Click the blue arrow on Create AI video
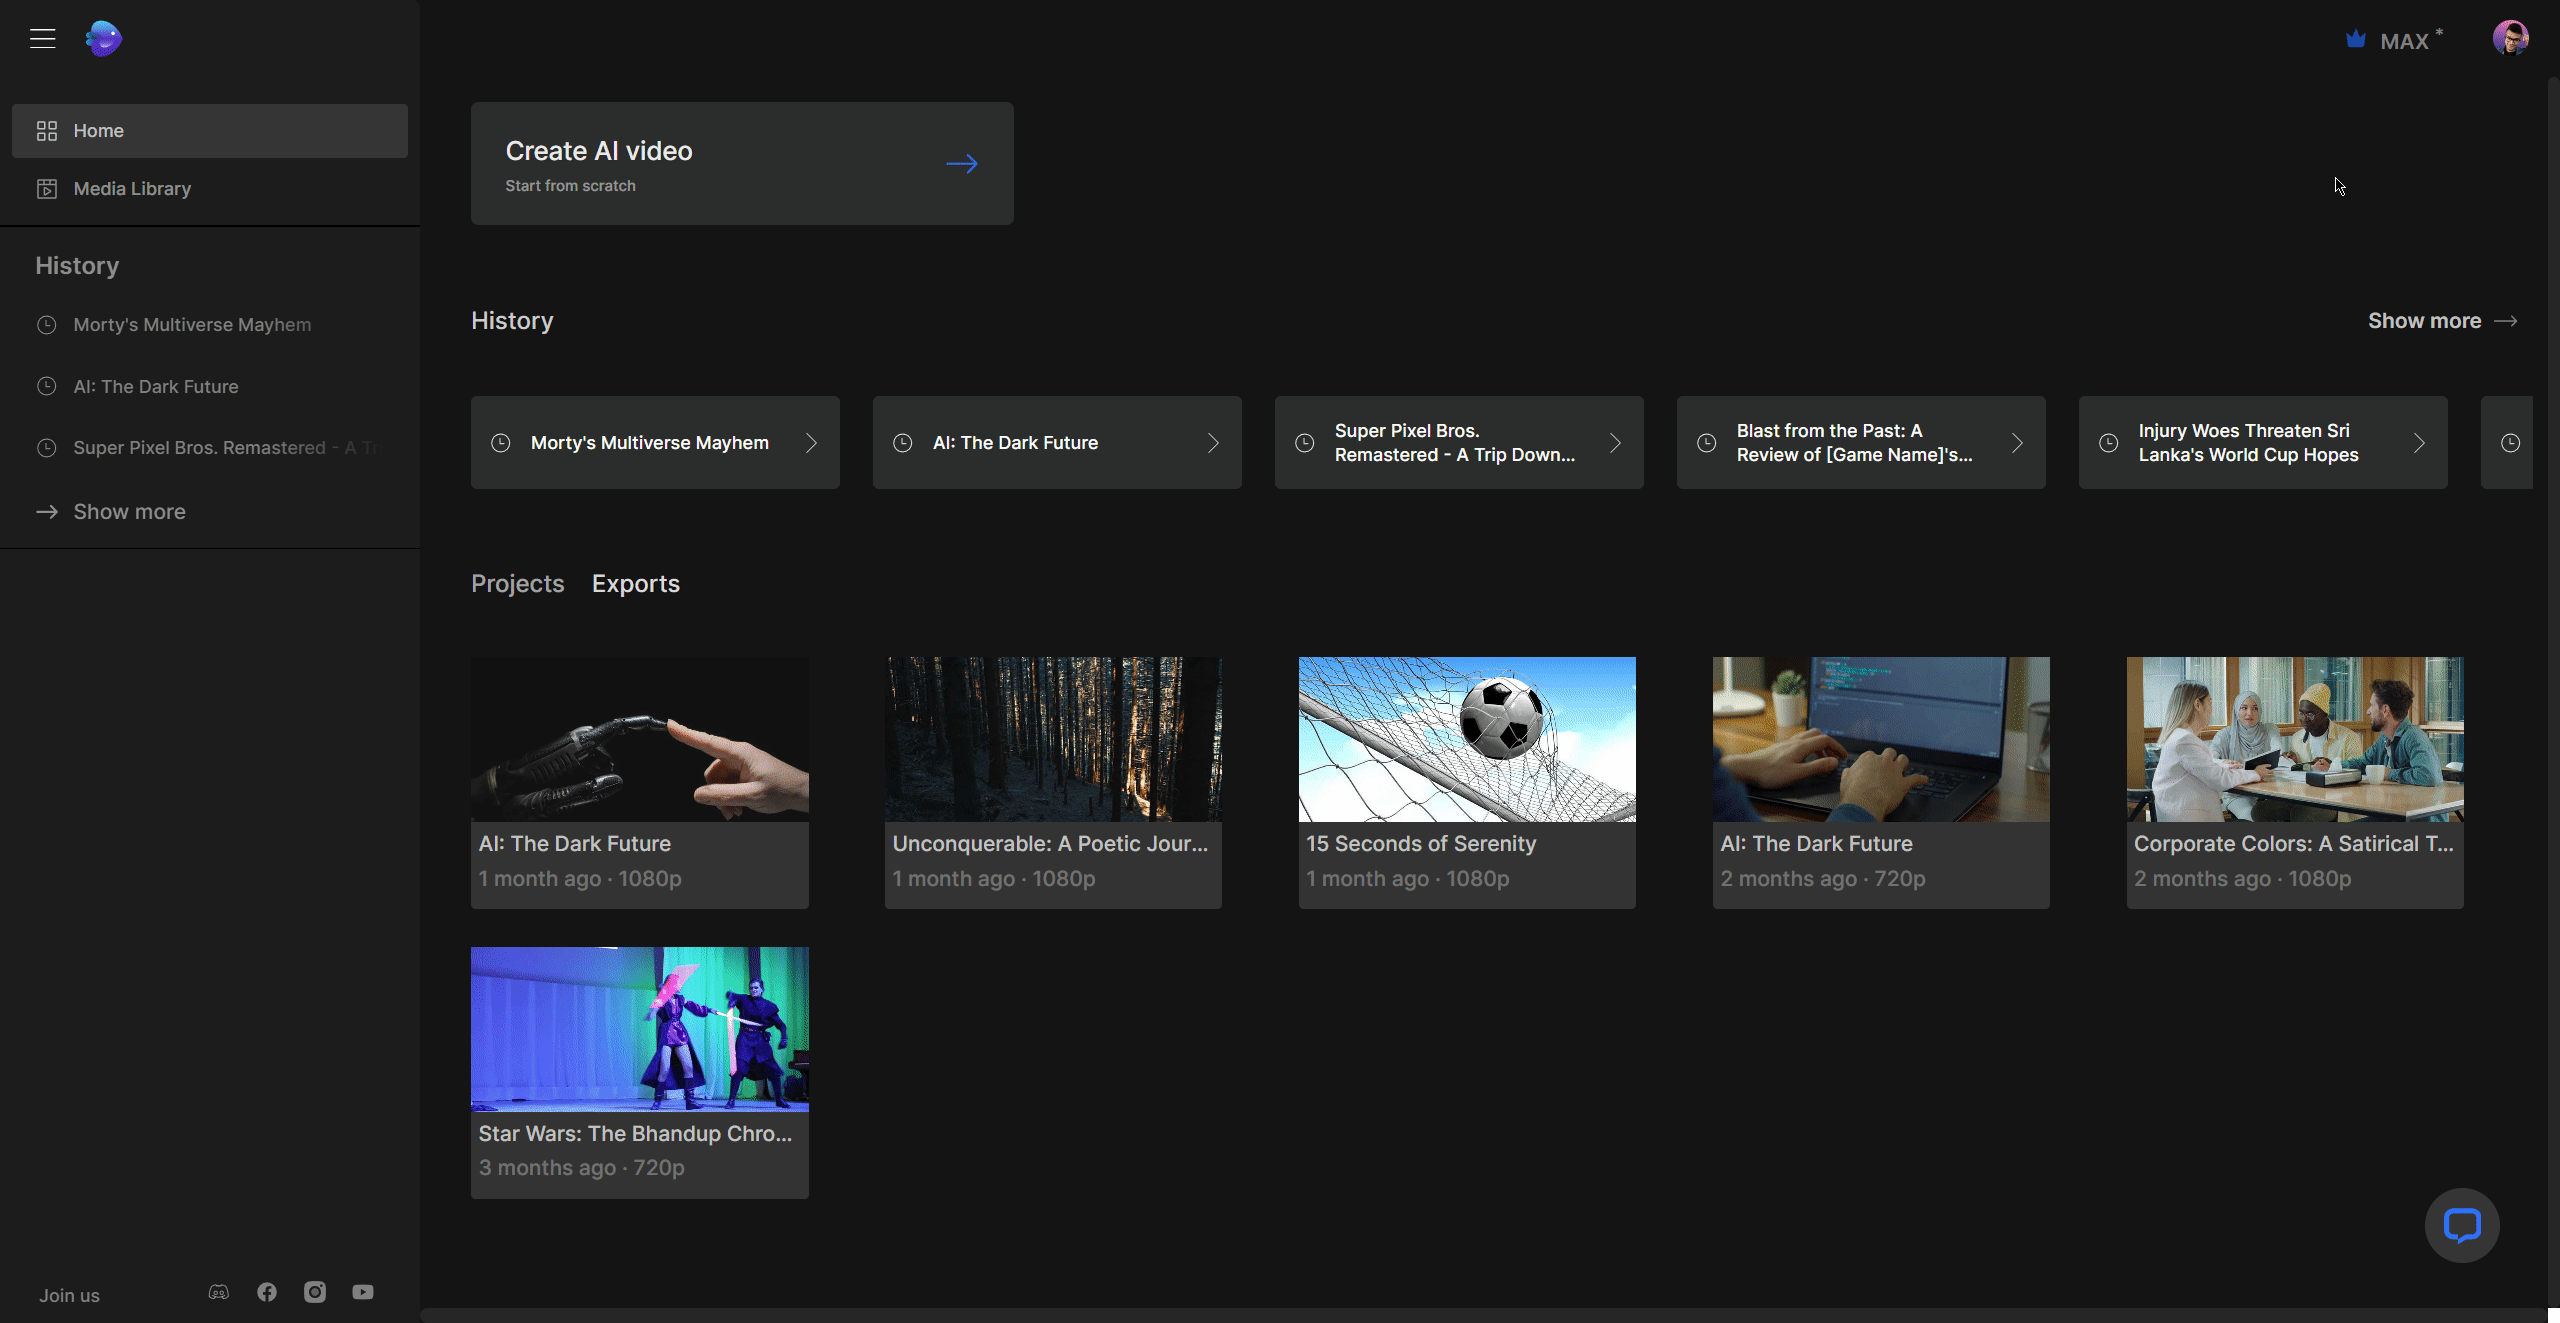This screenshot has height=1323, width=2560. click(x=962, y=163)
